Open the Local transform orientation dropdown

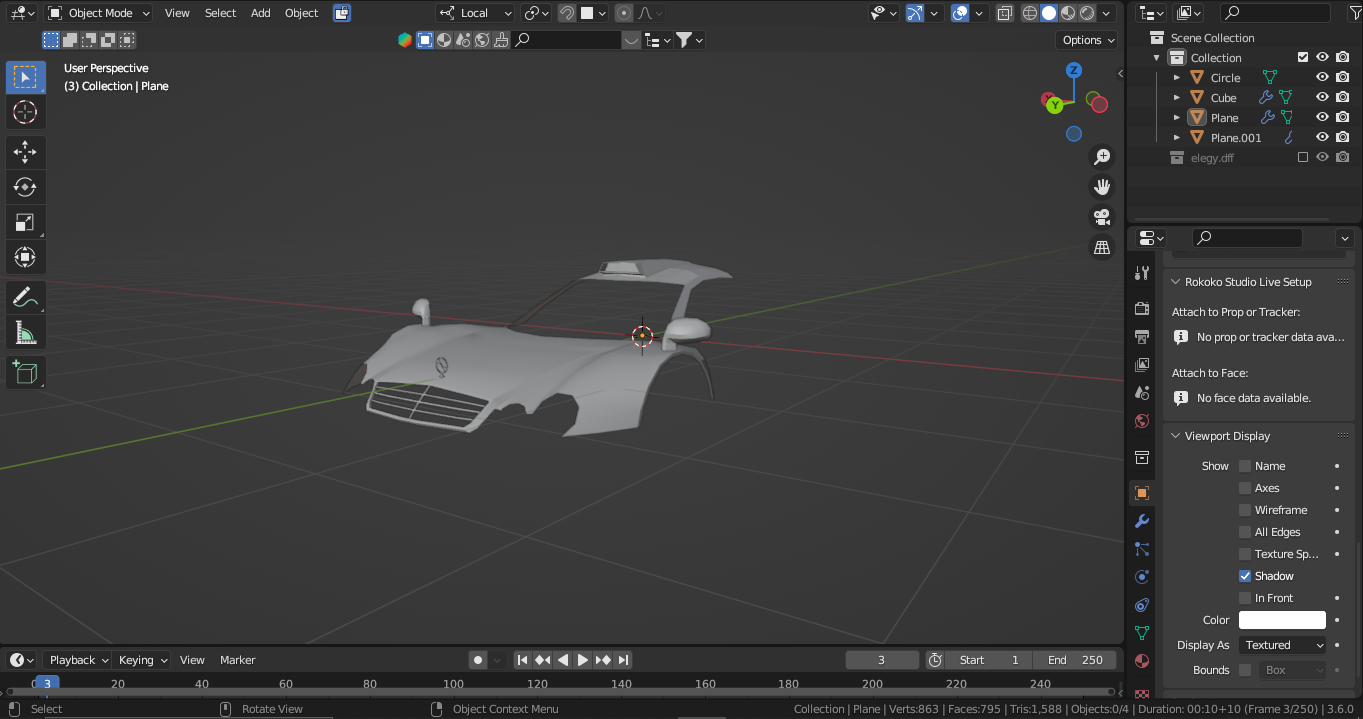(x=475, y=13)
